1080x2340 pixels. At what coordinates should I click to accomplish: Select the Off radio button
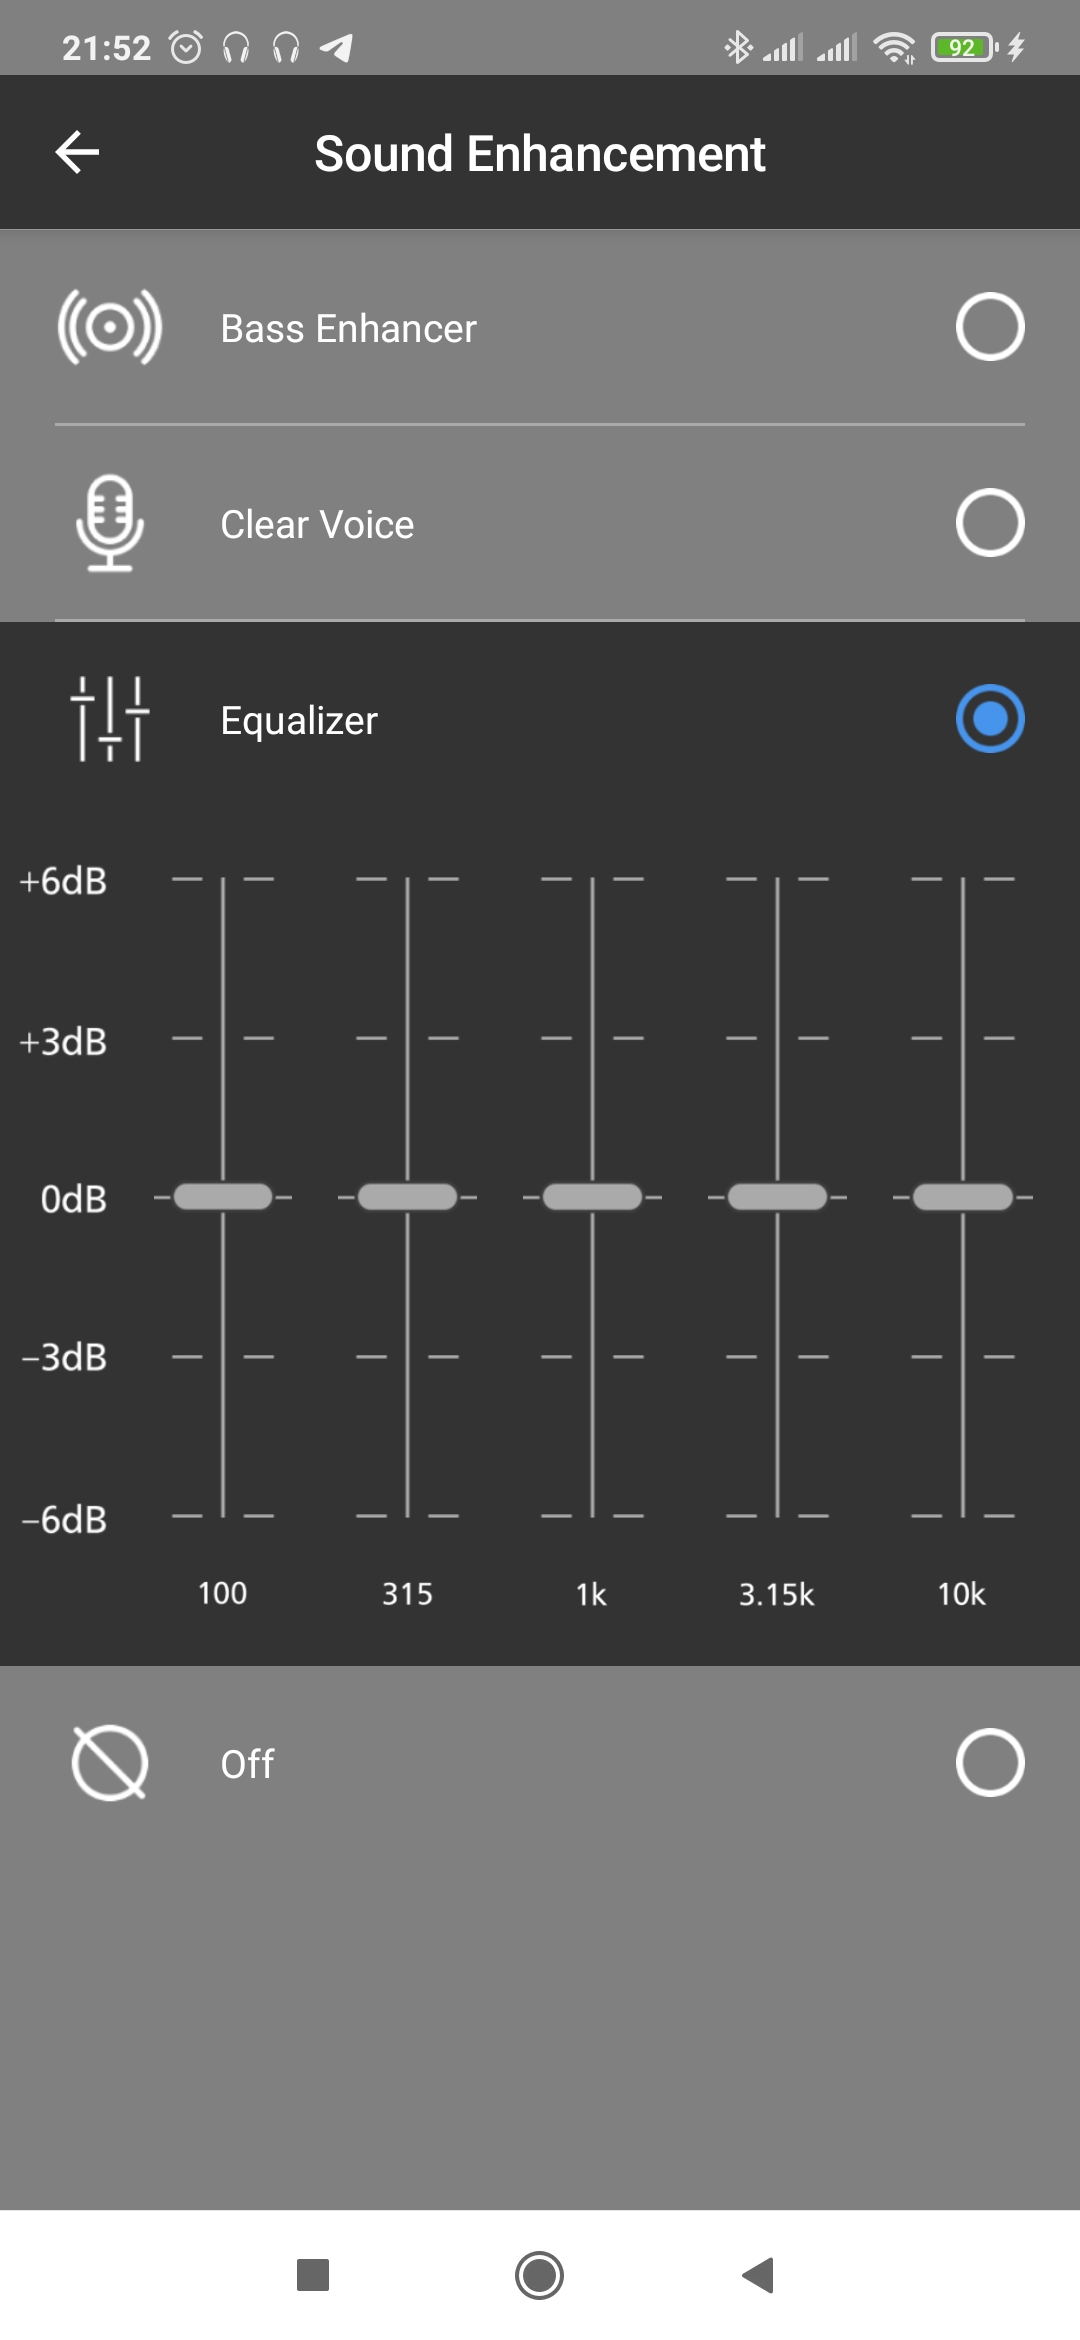tap(989, 1763)
